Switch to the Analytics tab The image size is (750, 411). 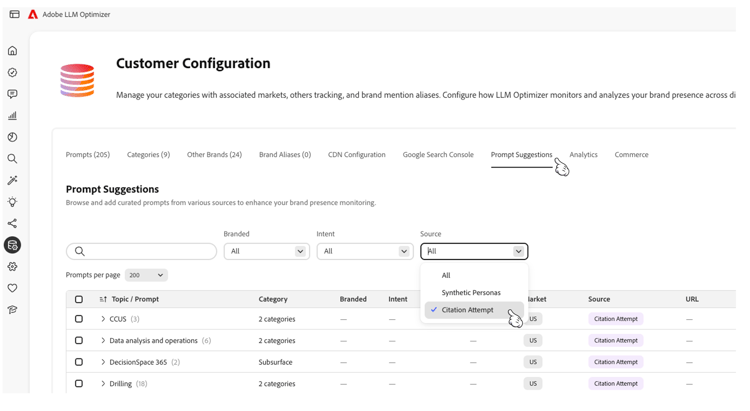tap(584, 155)
